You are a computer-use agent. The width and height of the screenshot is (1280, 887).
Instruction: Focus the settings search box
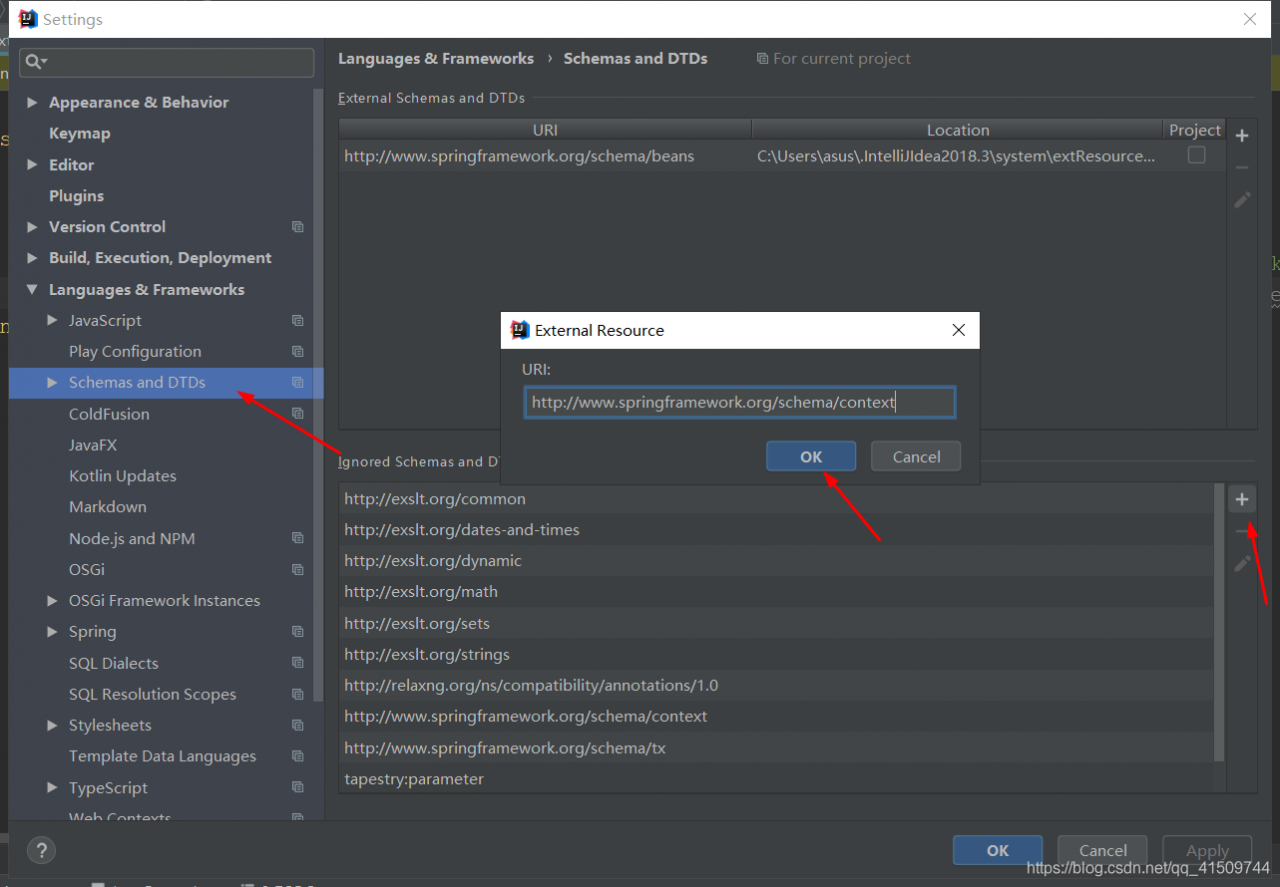coord(167,62)
